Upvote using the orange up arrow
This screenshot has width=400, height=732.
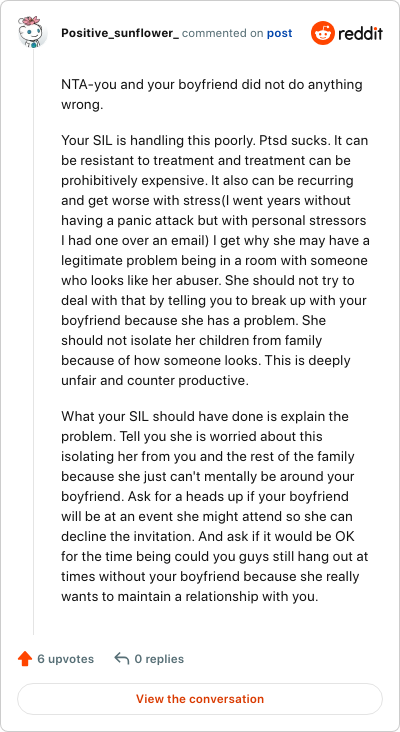25,659
